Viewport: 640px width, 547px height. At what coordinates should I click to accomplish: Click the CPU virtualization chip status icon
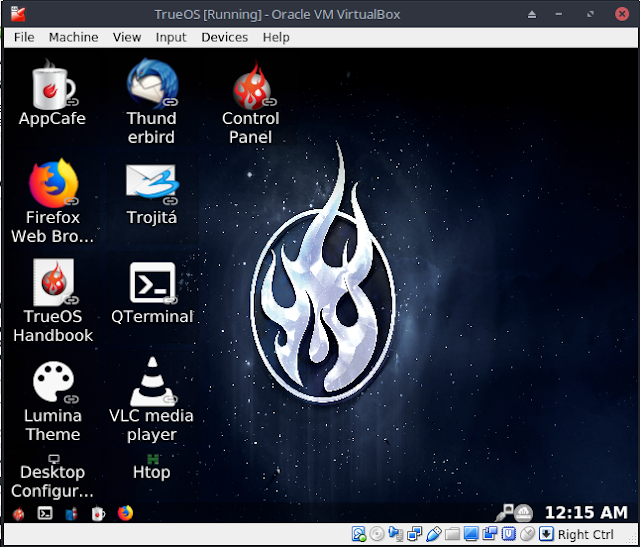click(509, 534)
